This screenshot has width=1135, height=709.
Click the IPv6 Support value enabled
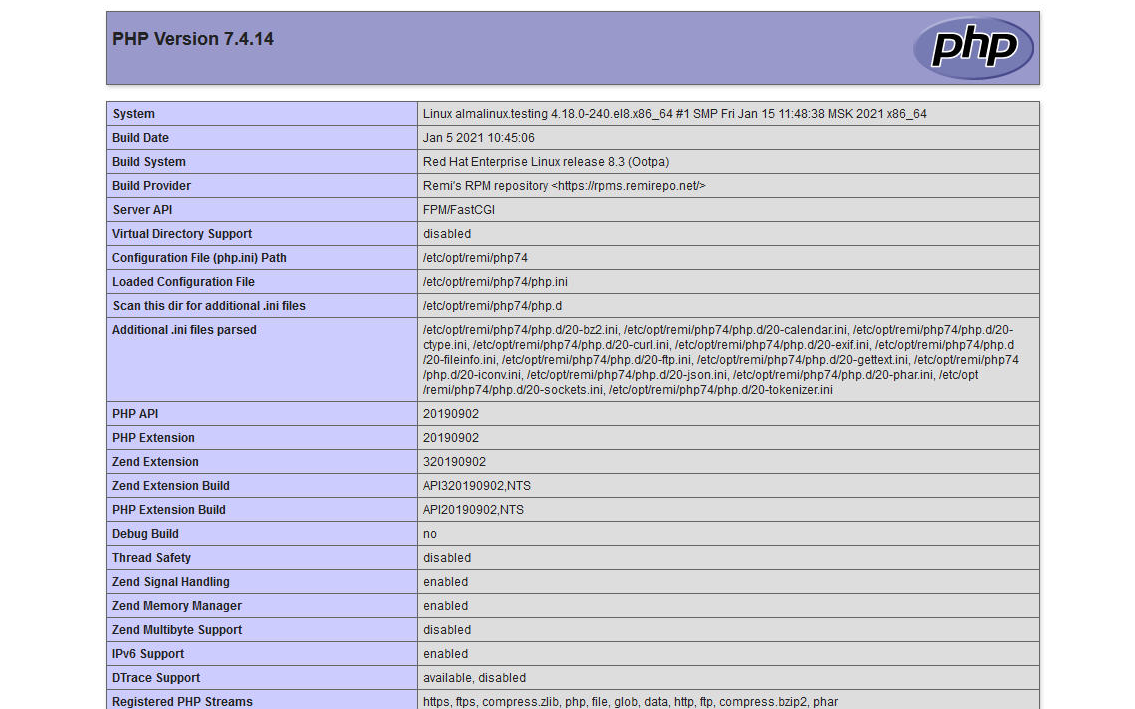point(444,653)
